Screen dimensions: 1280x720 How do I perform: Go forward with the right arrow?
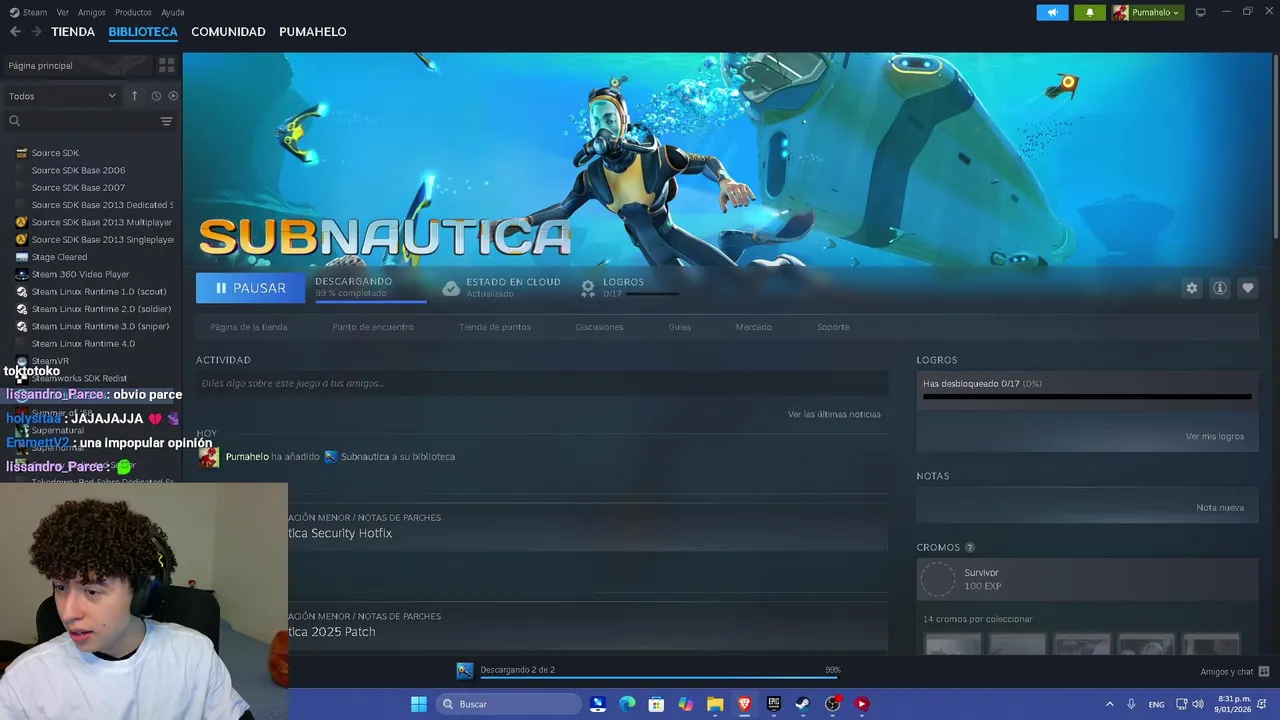coord(36,32)
